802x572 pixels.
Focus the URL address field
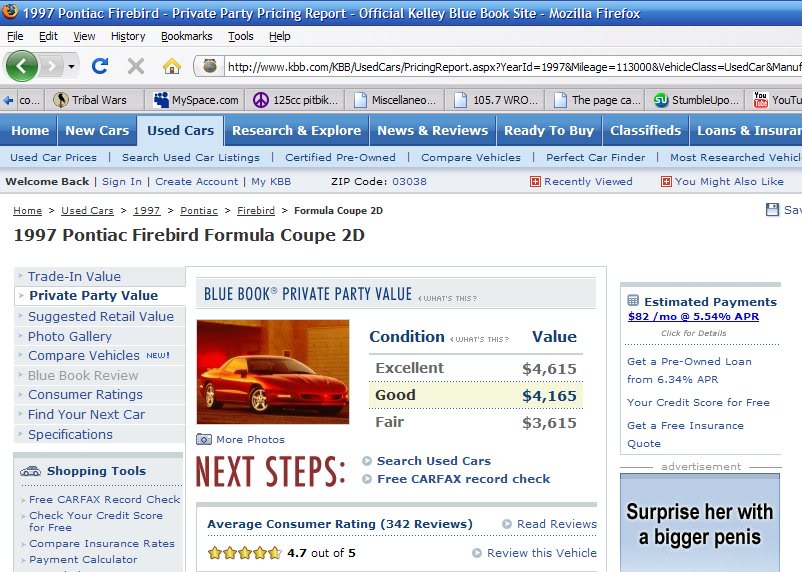[x=514, y=67]
